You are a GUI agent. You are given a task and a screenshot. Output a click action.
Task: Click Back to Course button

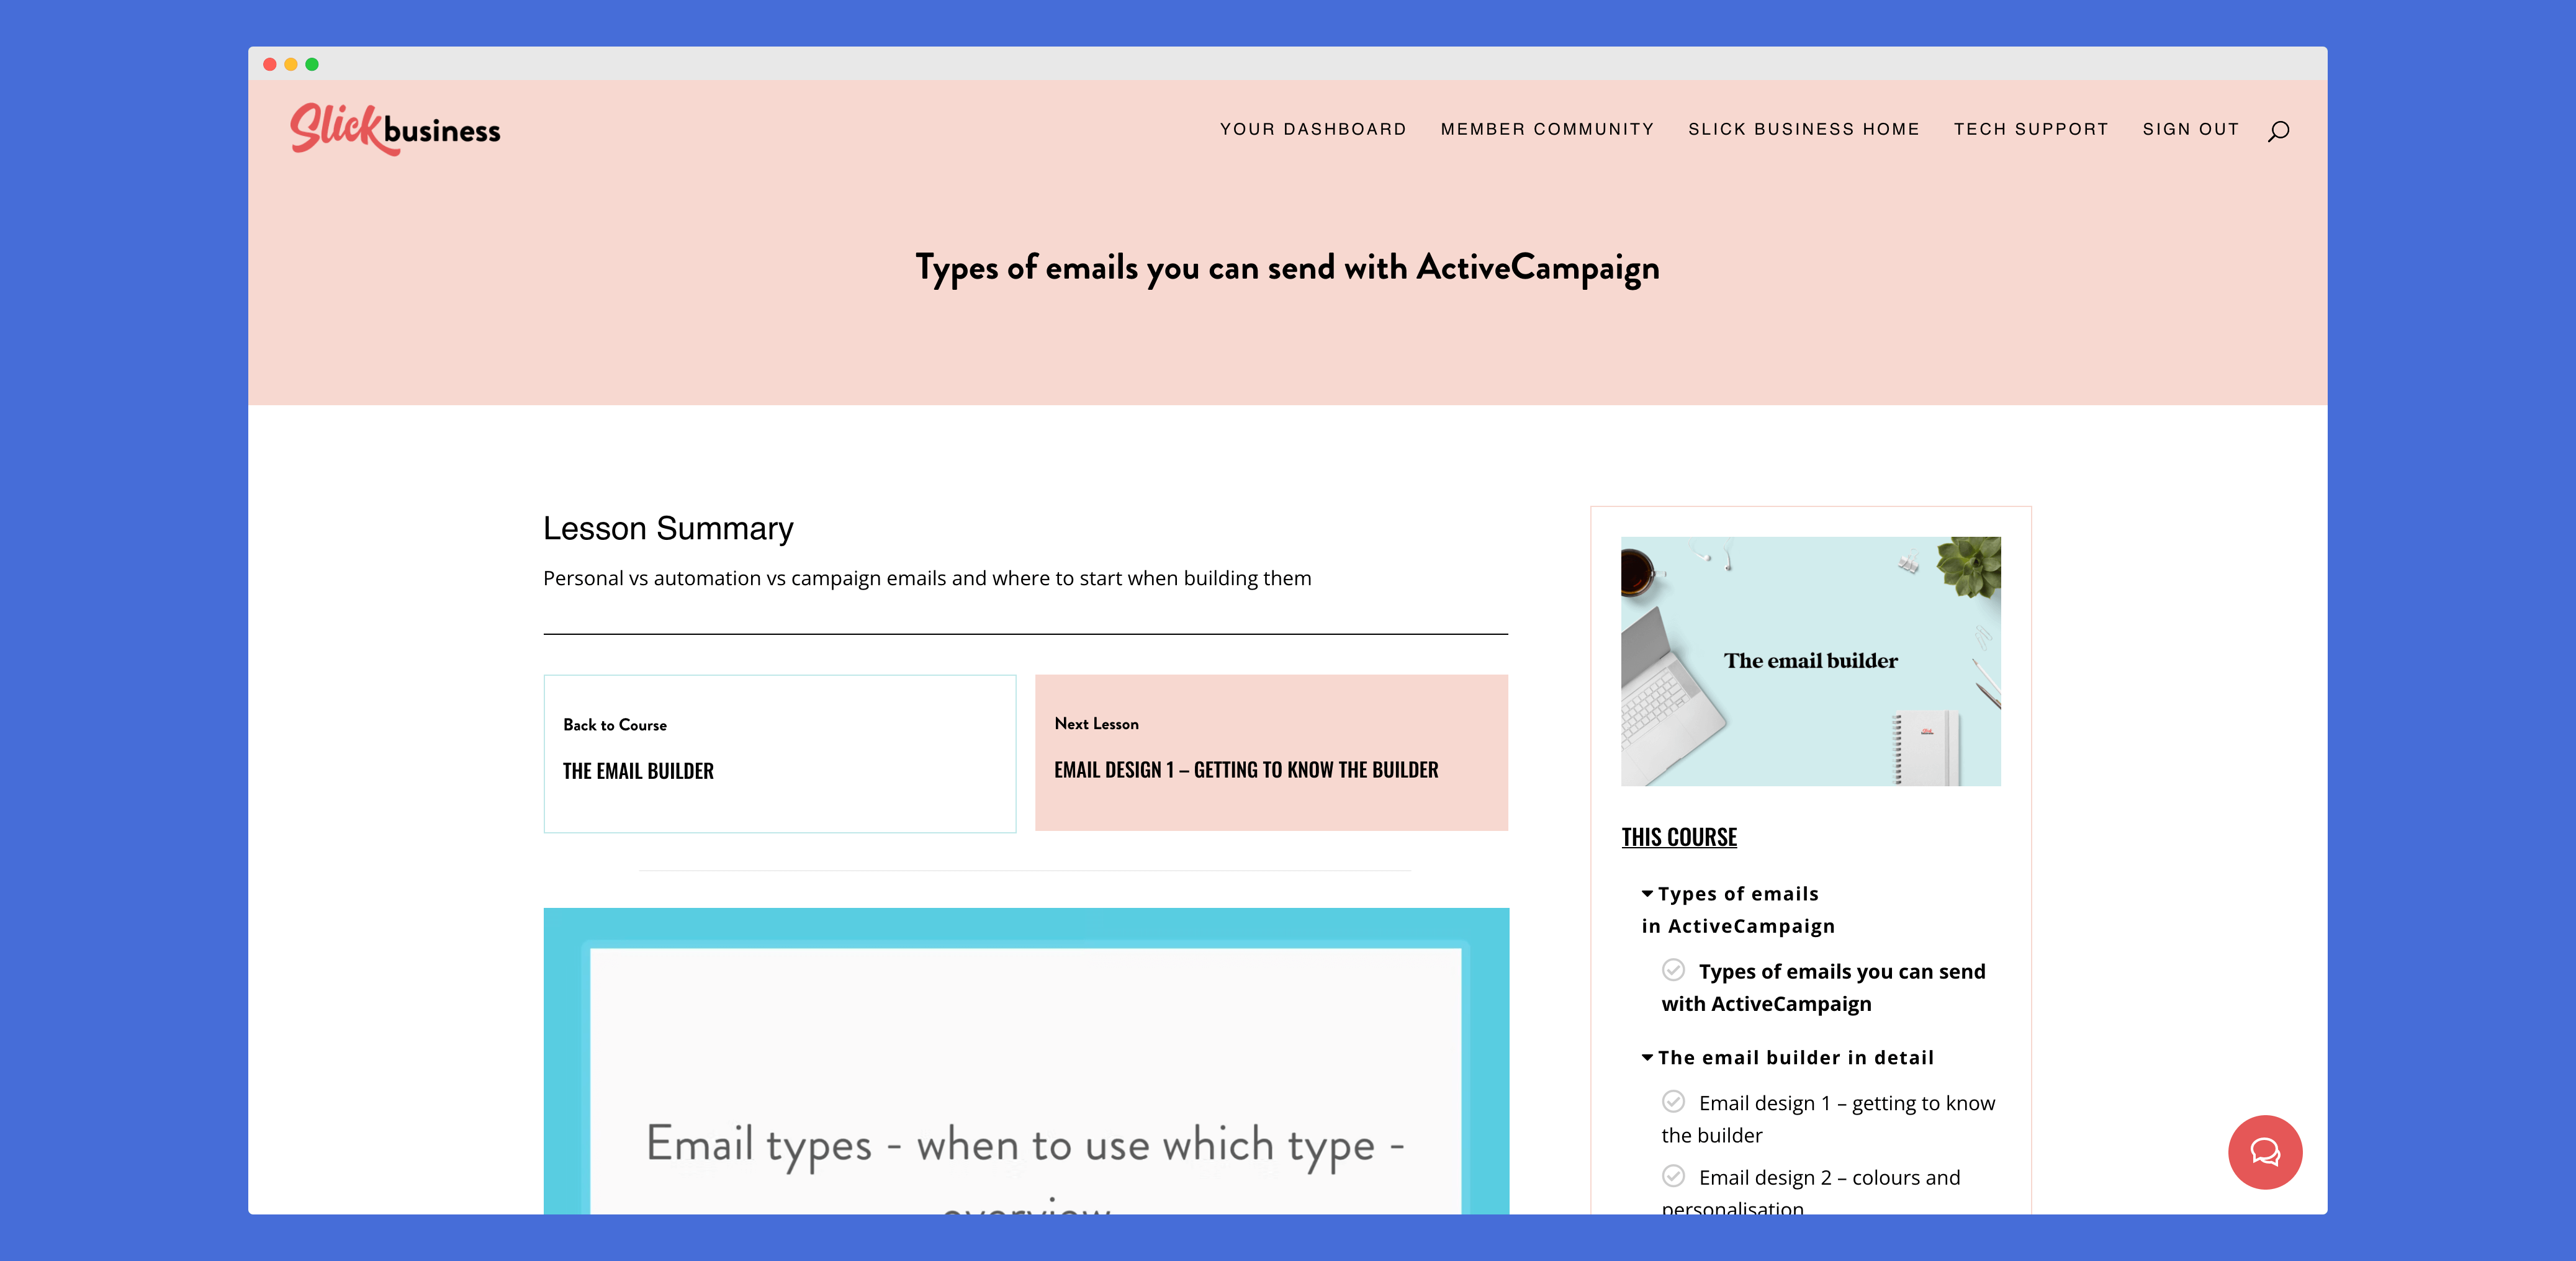(x=780, y=750)
